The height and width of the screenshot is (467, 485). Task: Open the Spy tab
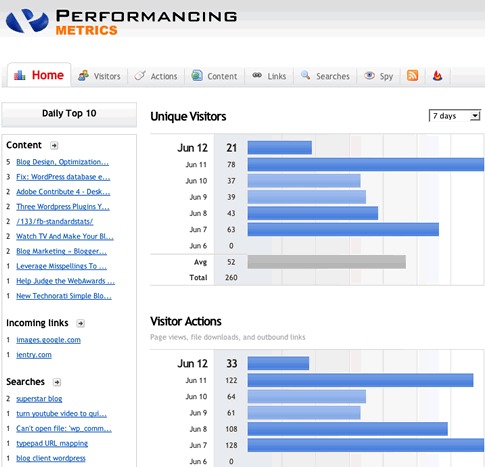pos(378,76)
